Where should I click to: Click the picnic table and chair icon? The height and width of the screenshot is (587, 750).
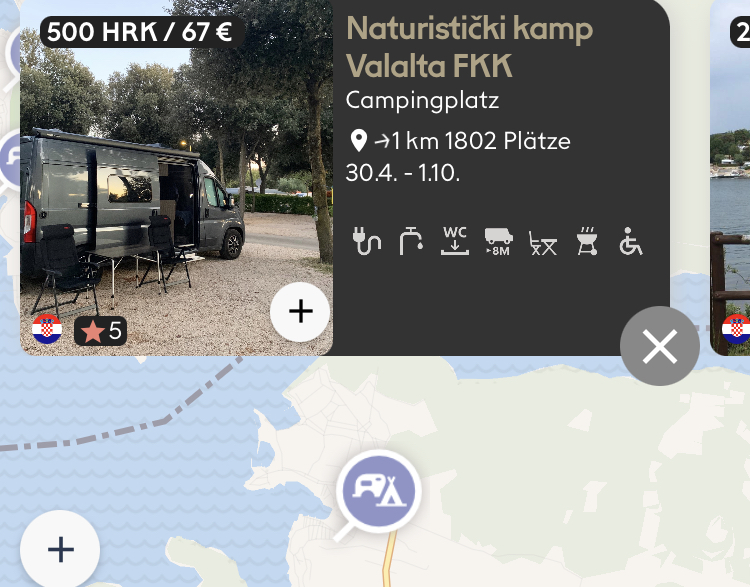(543, 243)
